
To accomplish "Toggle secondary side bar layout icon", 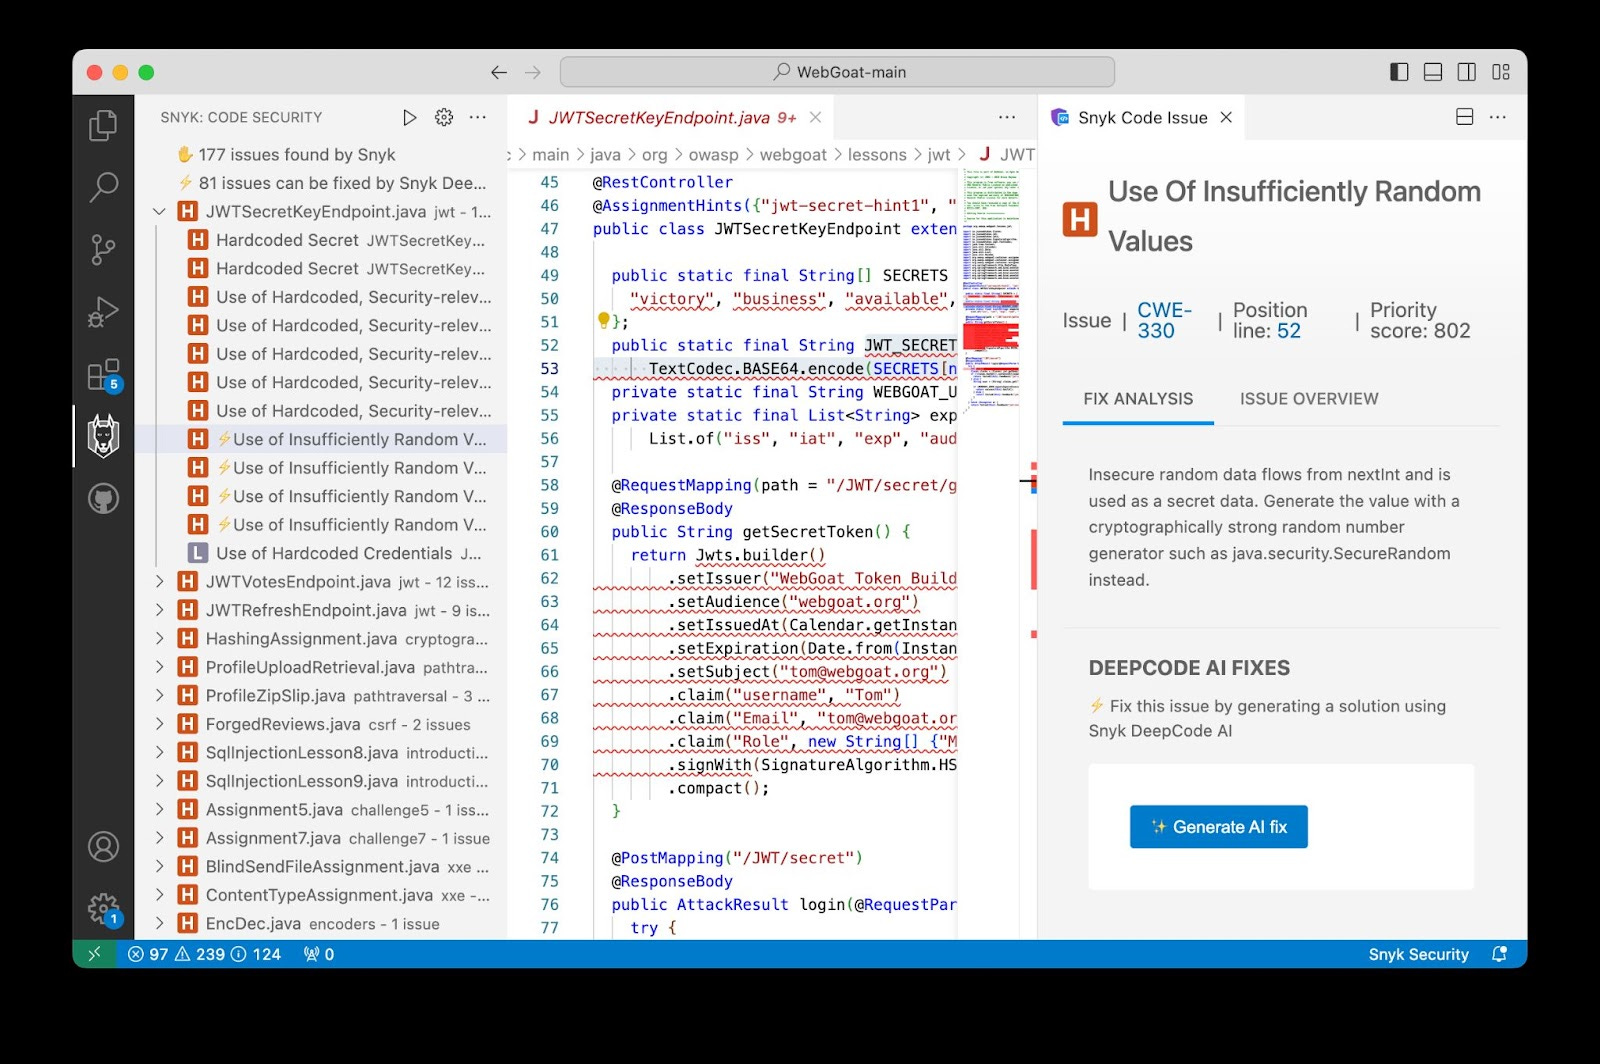I will 1467,72.
